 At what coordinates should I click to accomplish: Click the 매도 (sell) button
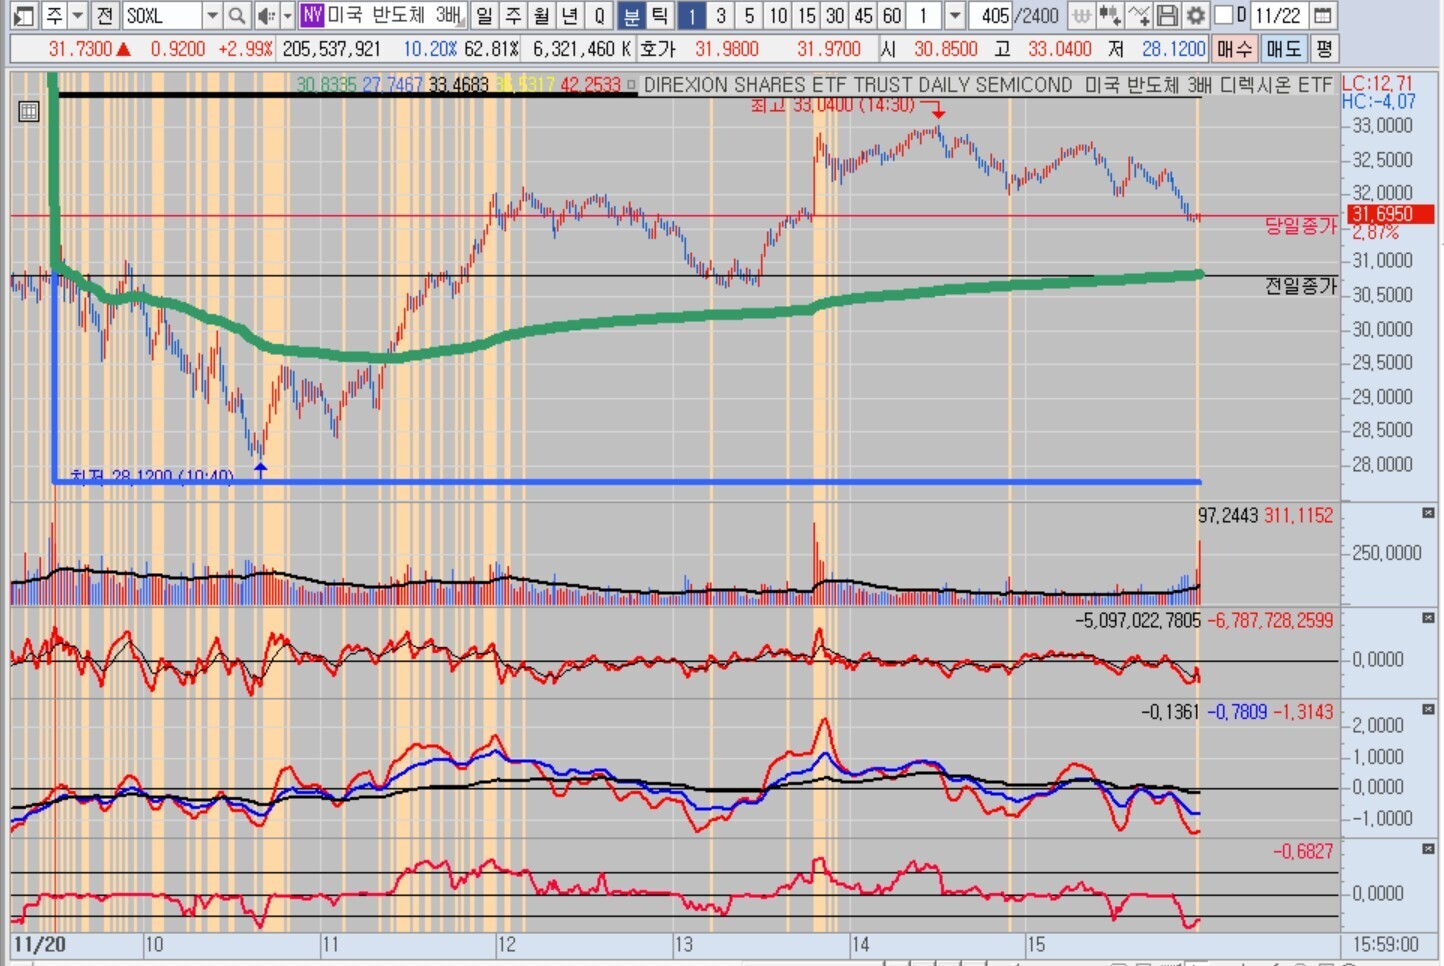[1284, 48]
